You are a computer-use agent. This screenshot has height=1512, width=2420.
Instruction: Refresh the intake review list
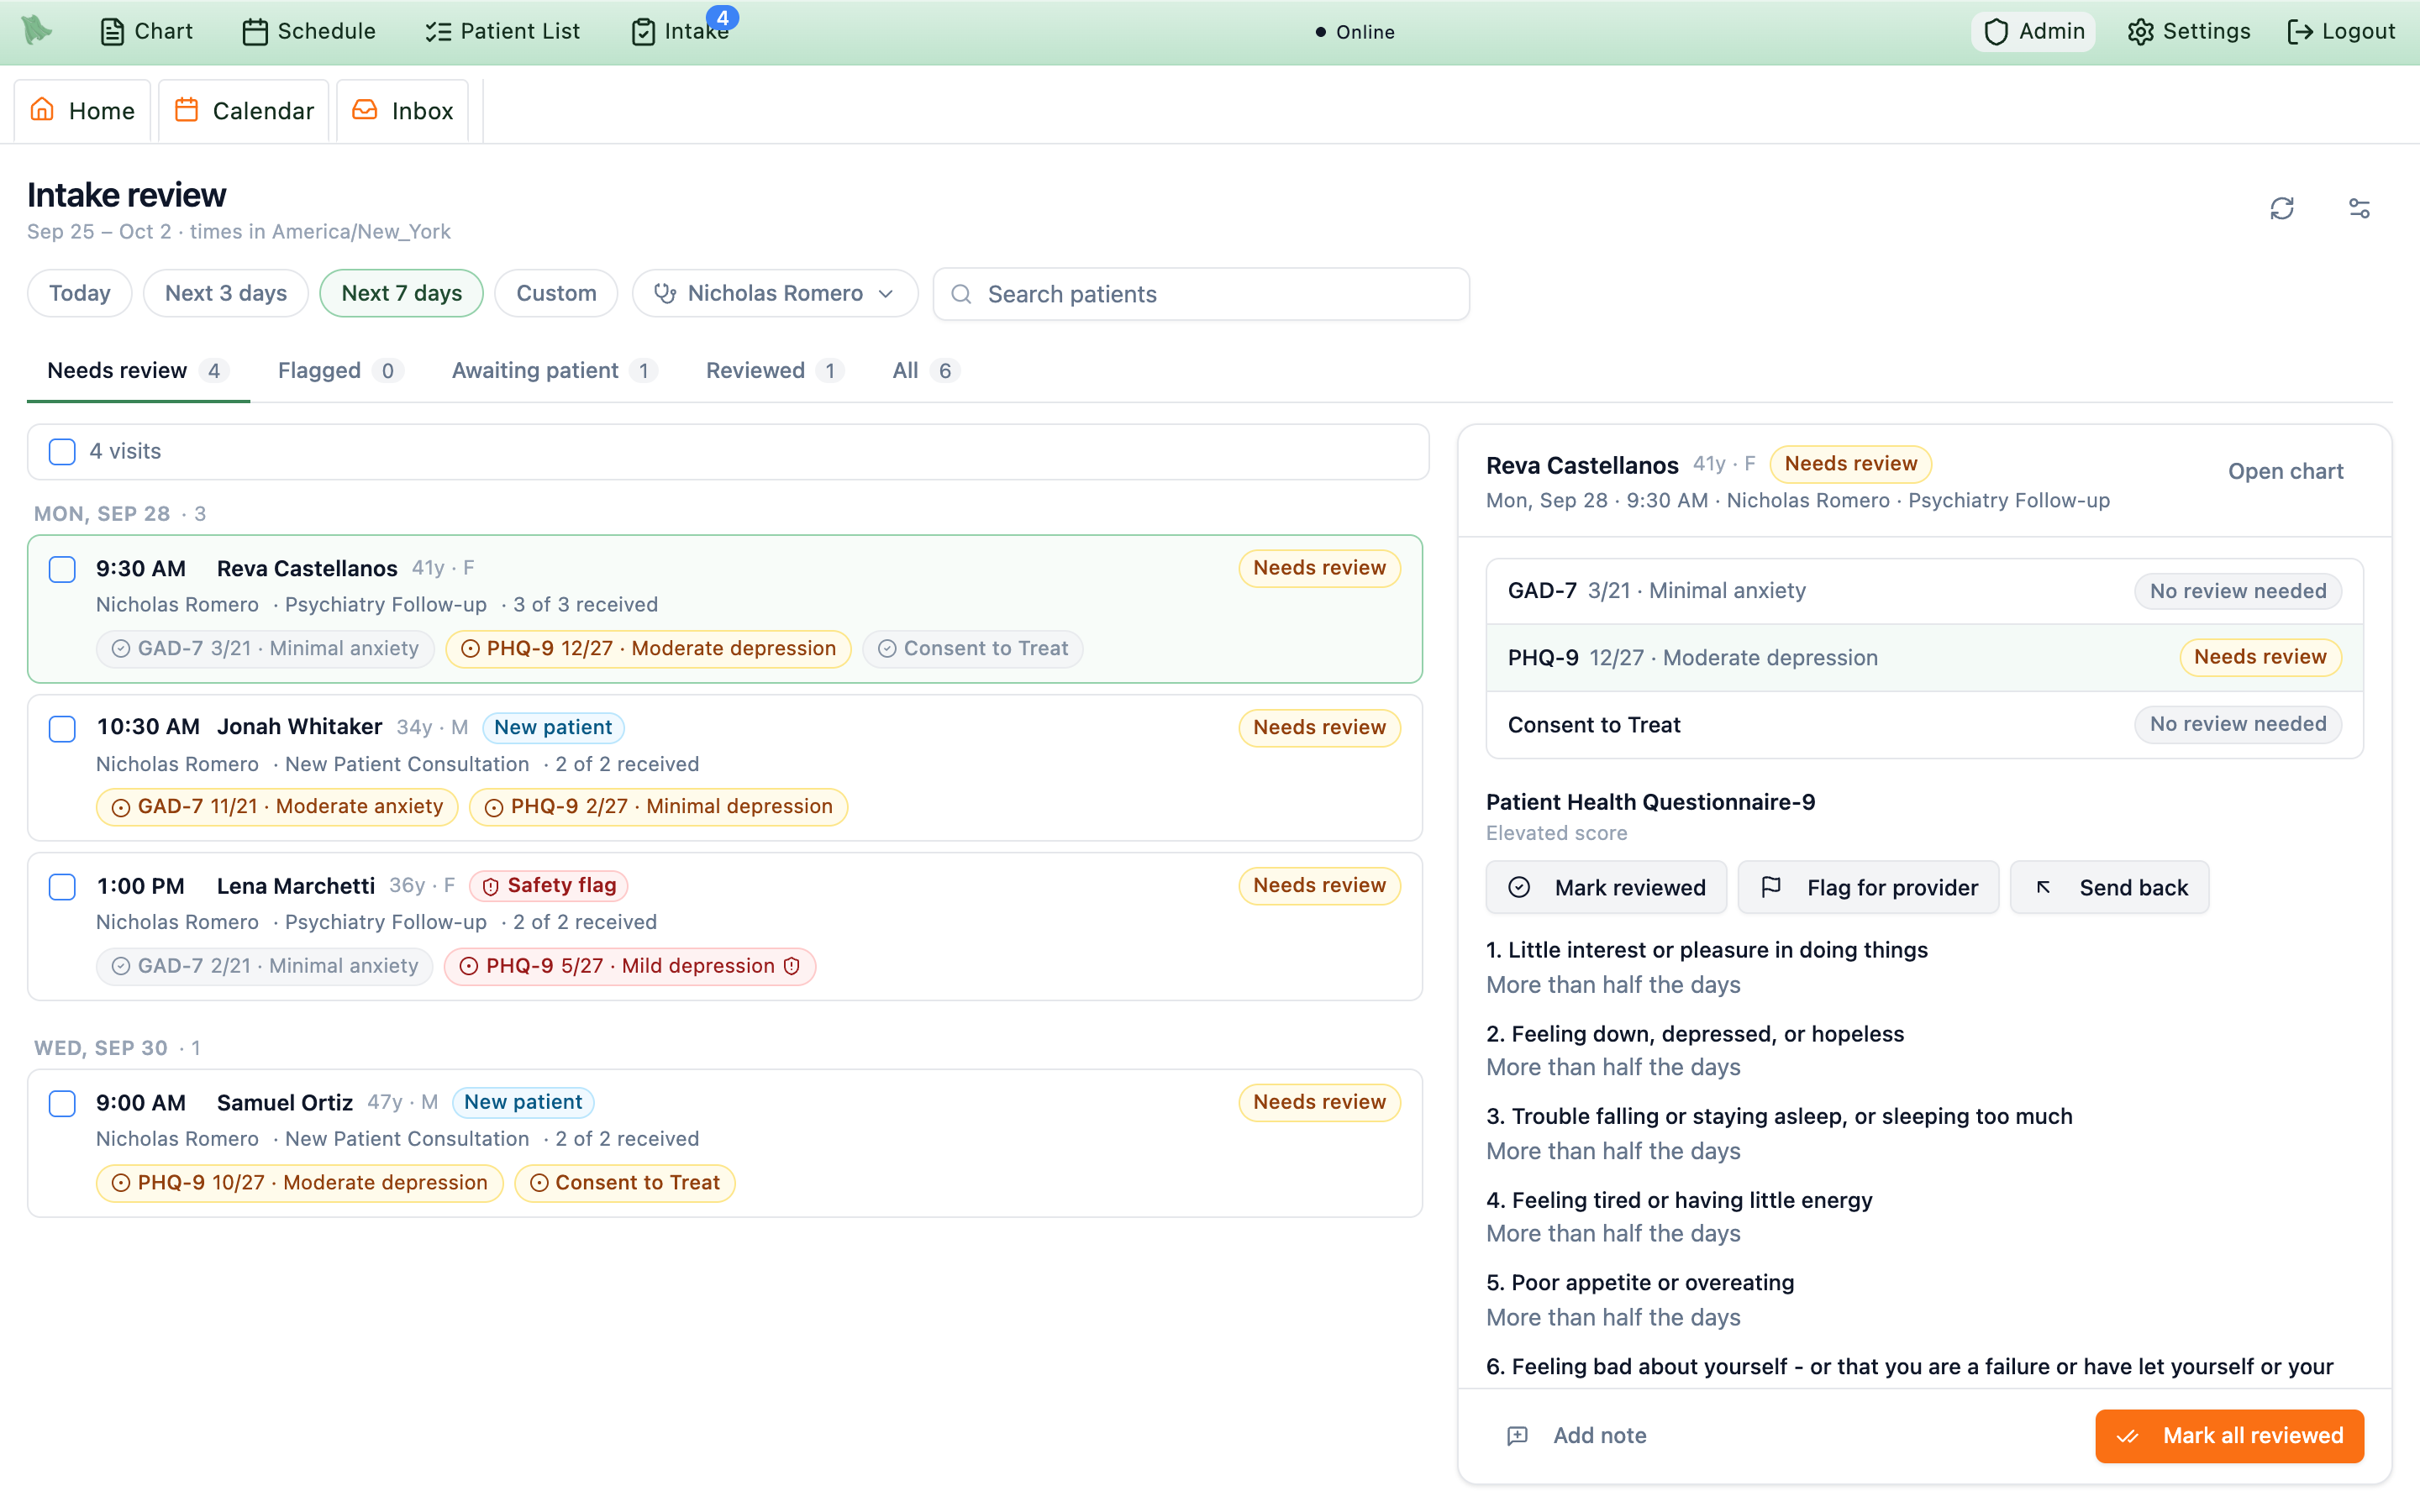(2282, 208)
